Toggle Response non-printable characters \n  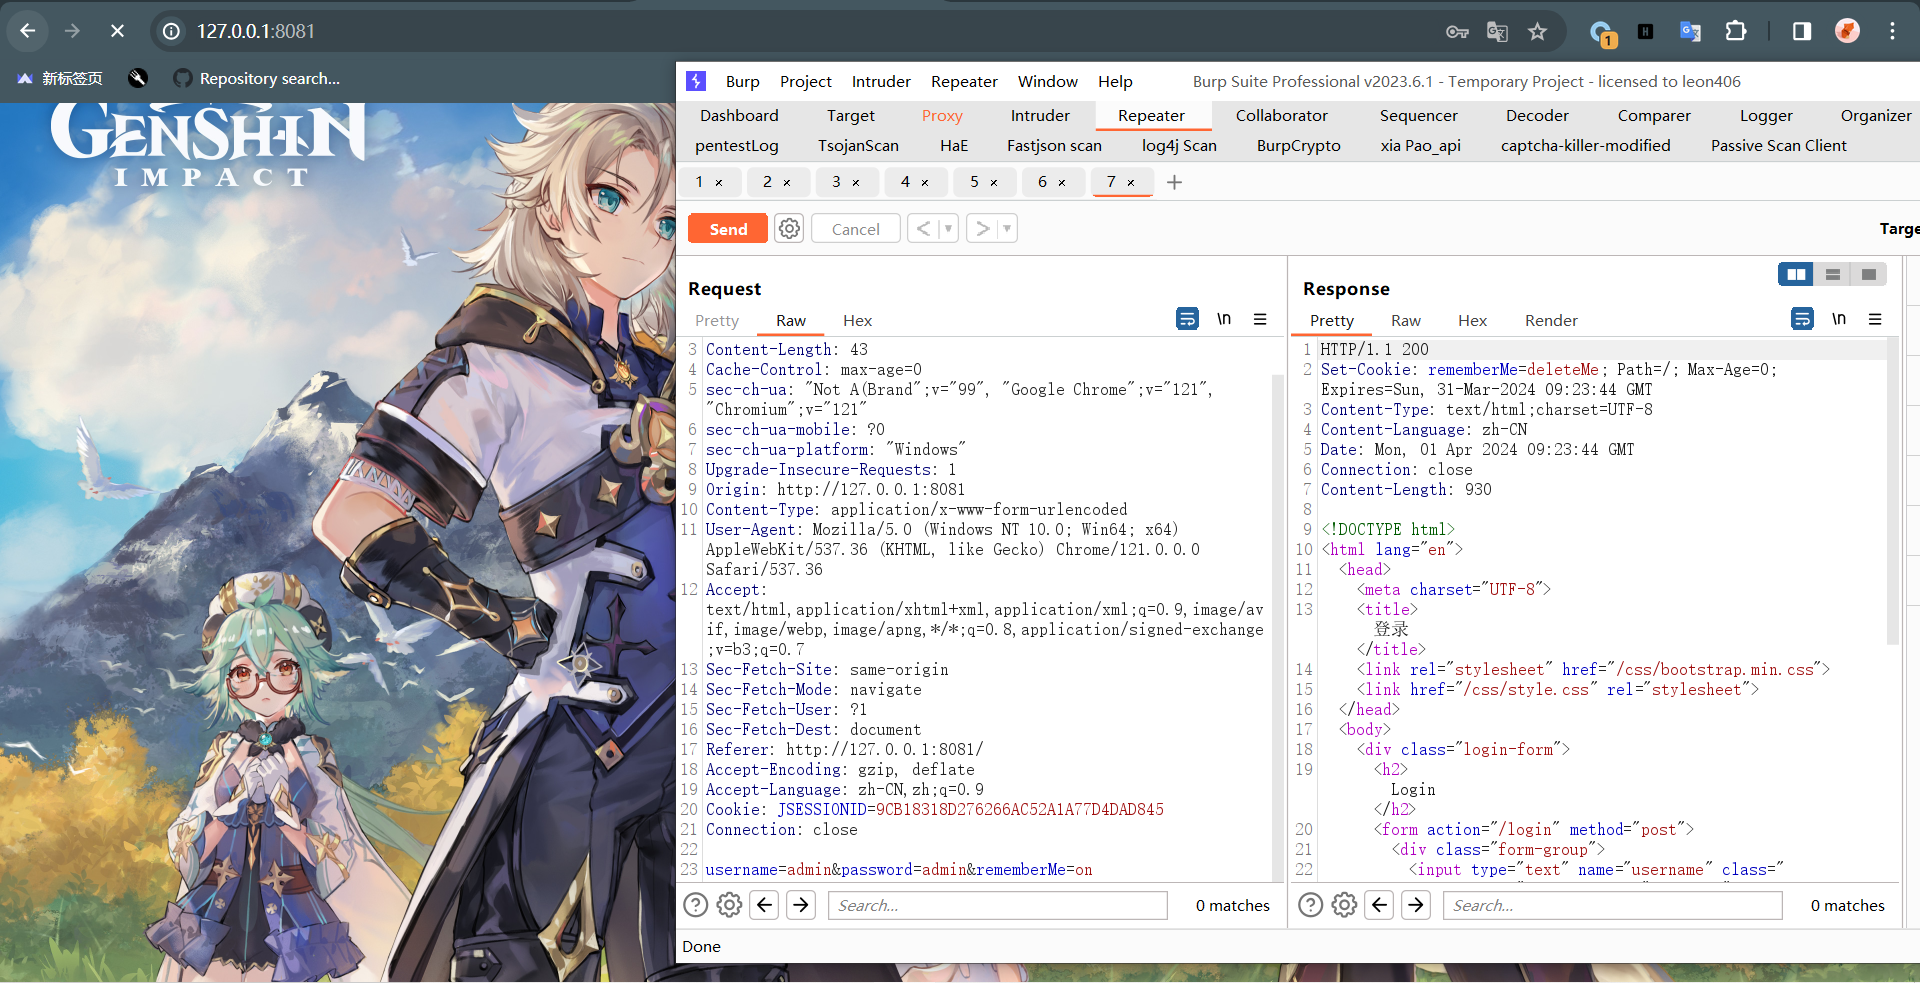(x=1839, y=319)
